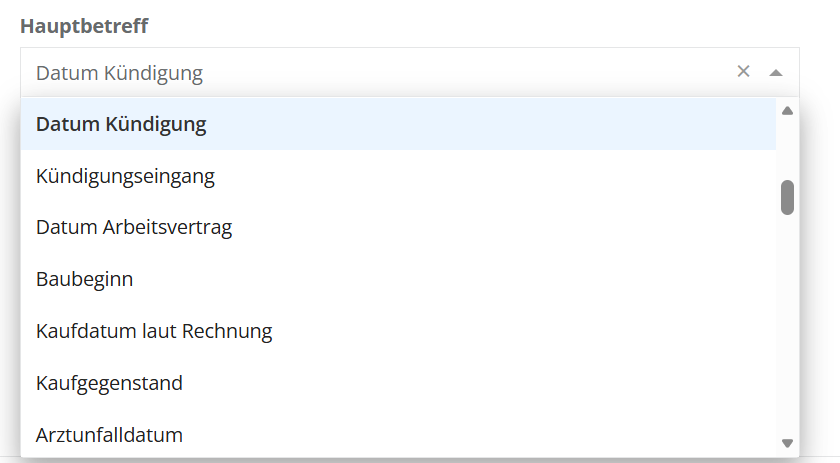The width and height of the screenshot is (840, 463).
Task: Select Kaufdatum laut Rechnung
Action: click(154, 330)
